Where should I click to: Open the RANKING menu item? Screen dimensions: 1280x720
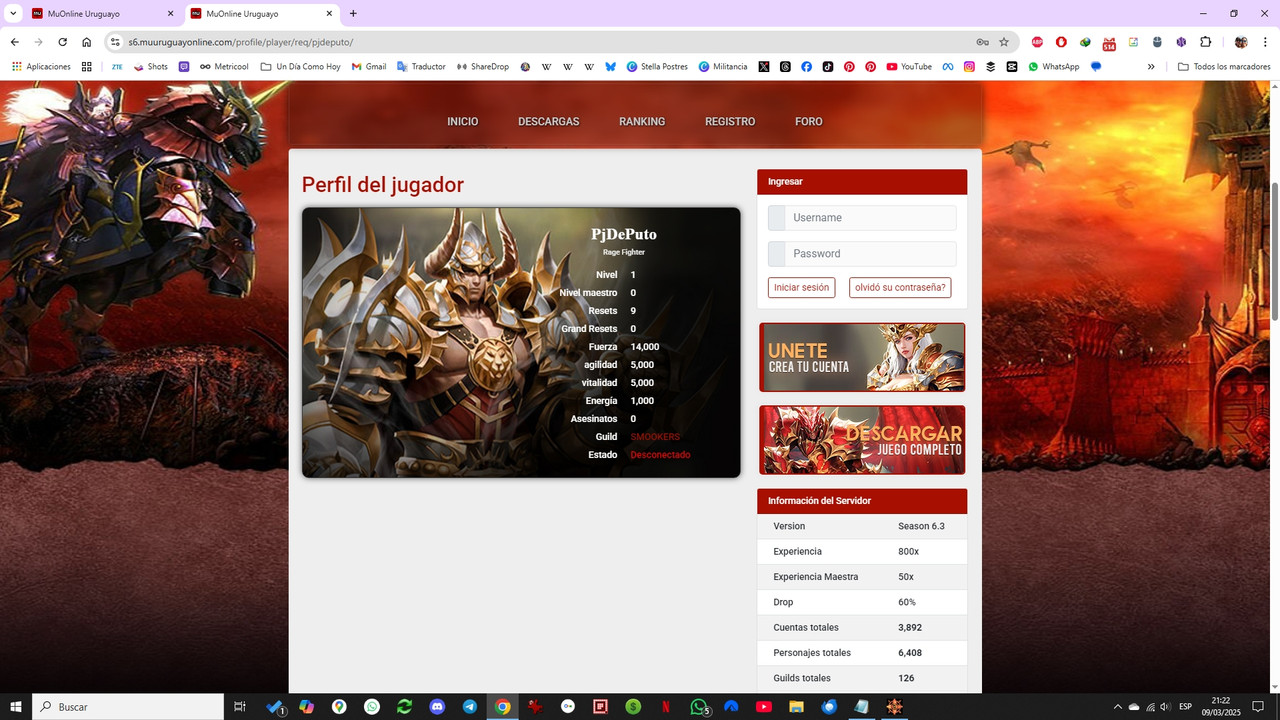click(642, 122)
